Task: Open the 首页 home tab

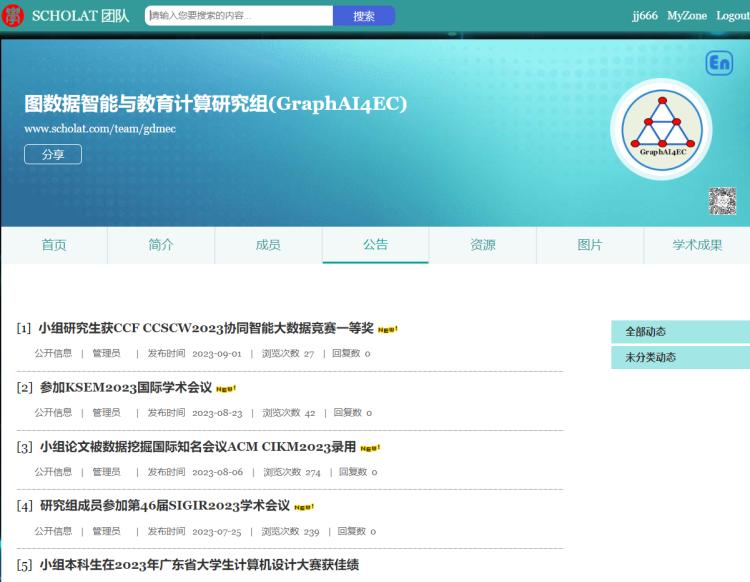Action: (54, 245)
